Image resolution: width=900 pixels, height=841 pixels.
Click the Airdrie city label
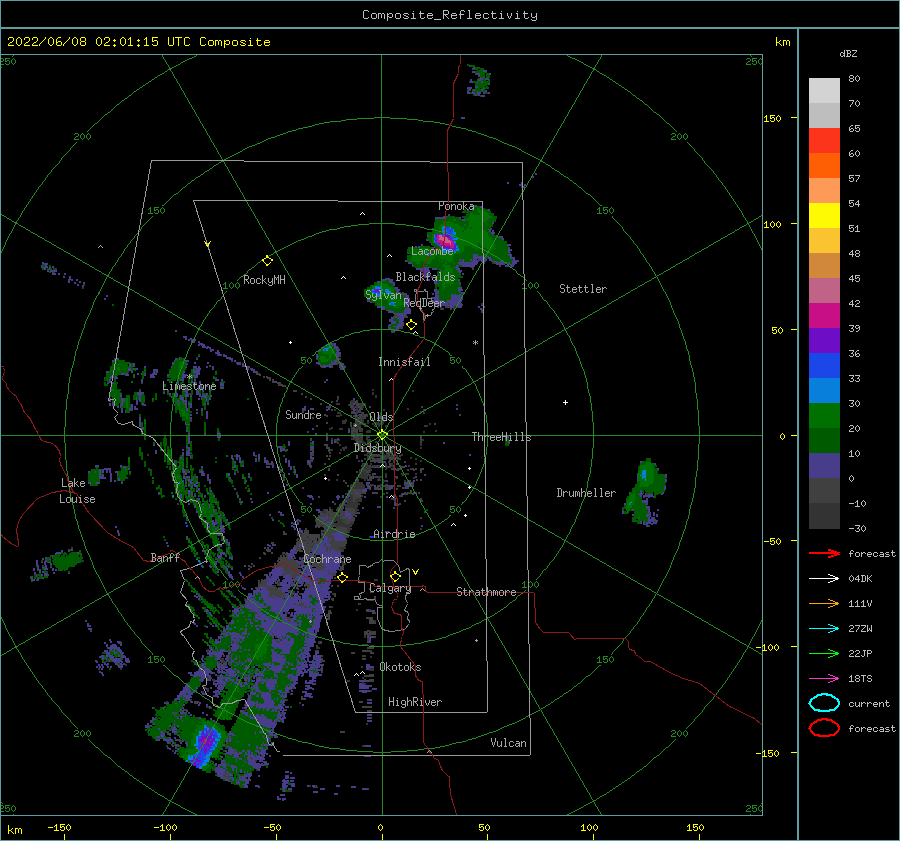(394, 534)
